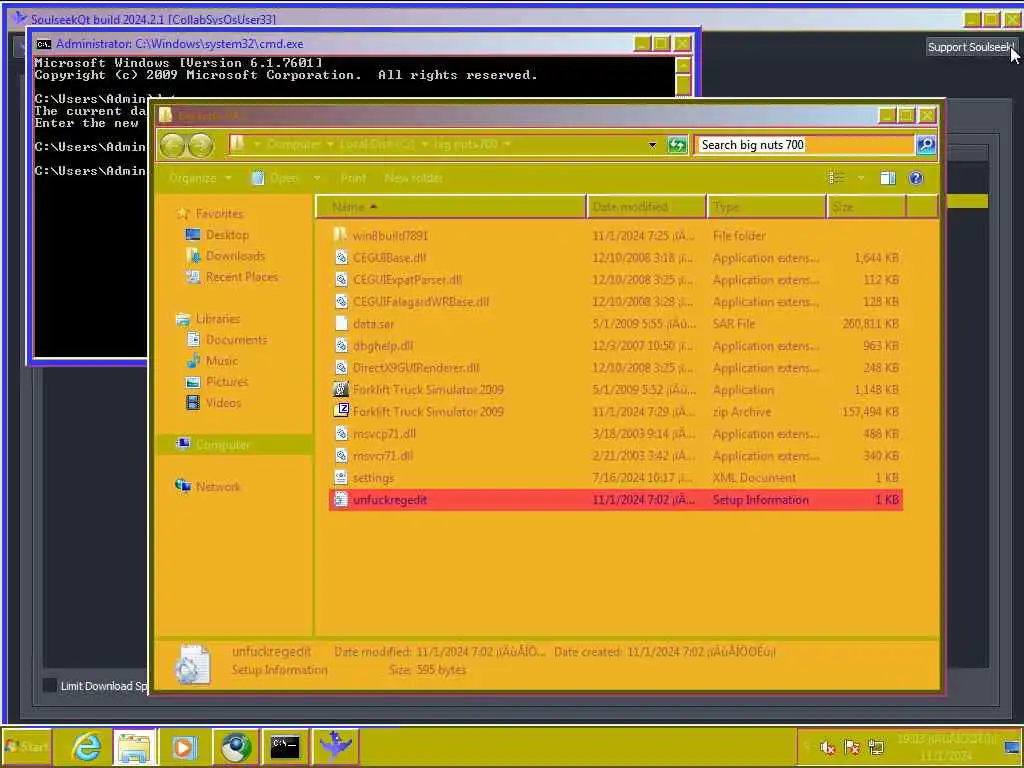The width and height of the screenshot is (1024, 768).
Task: Click the New folder button
Action: pyautogui.click(x=413, y=178)
